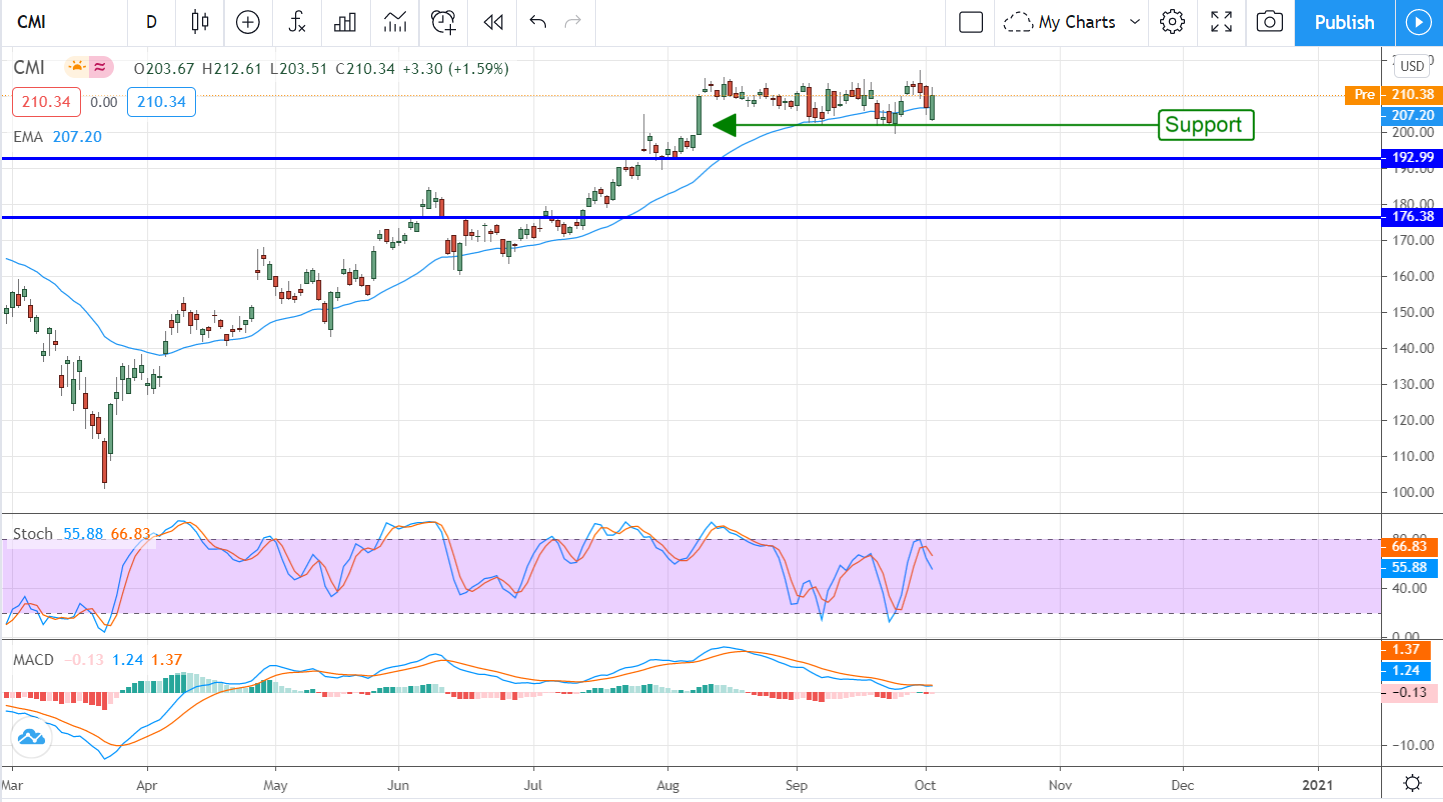Image resolution: width=1443 pixels, height=802 pixels.
Task: Click the select layout square icon
Action: (x=970, y=22)
